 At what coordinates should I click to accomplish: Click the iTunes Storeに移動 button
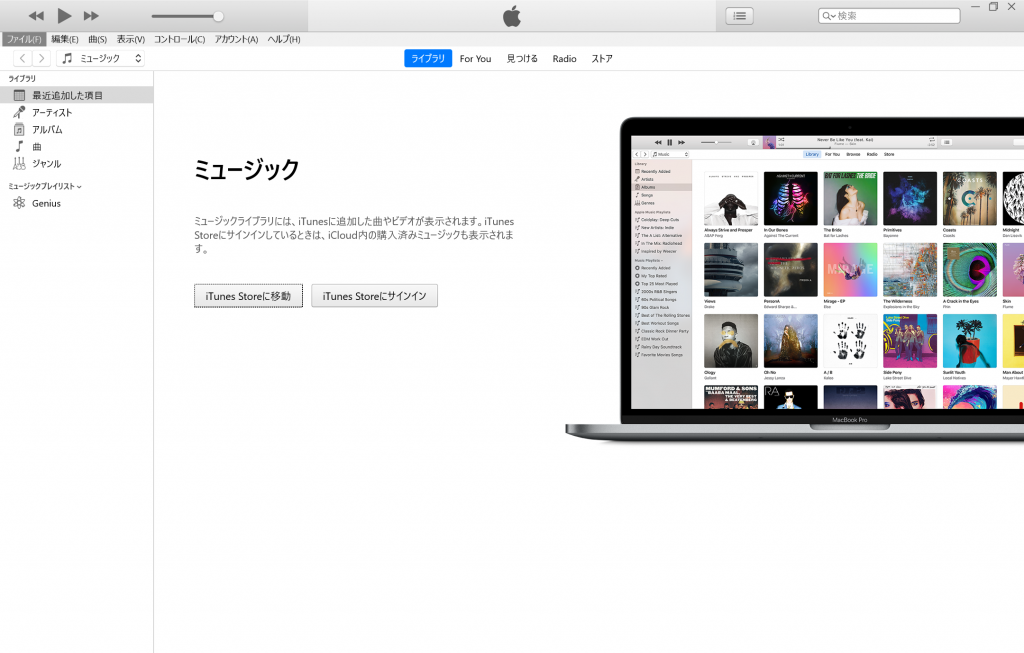tap(248, 296)
